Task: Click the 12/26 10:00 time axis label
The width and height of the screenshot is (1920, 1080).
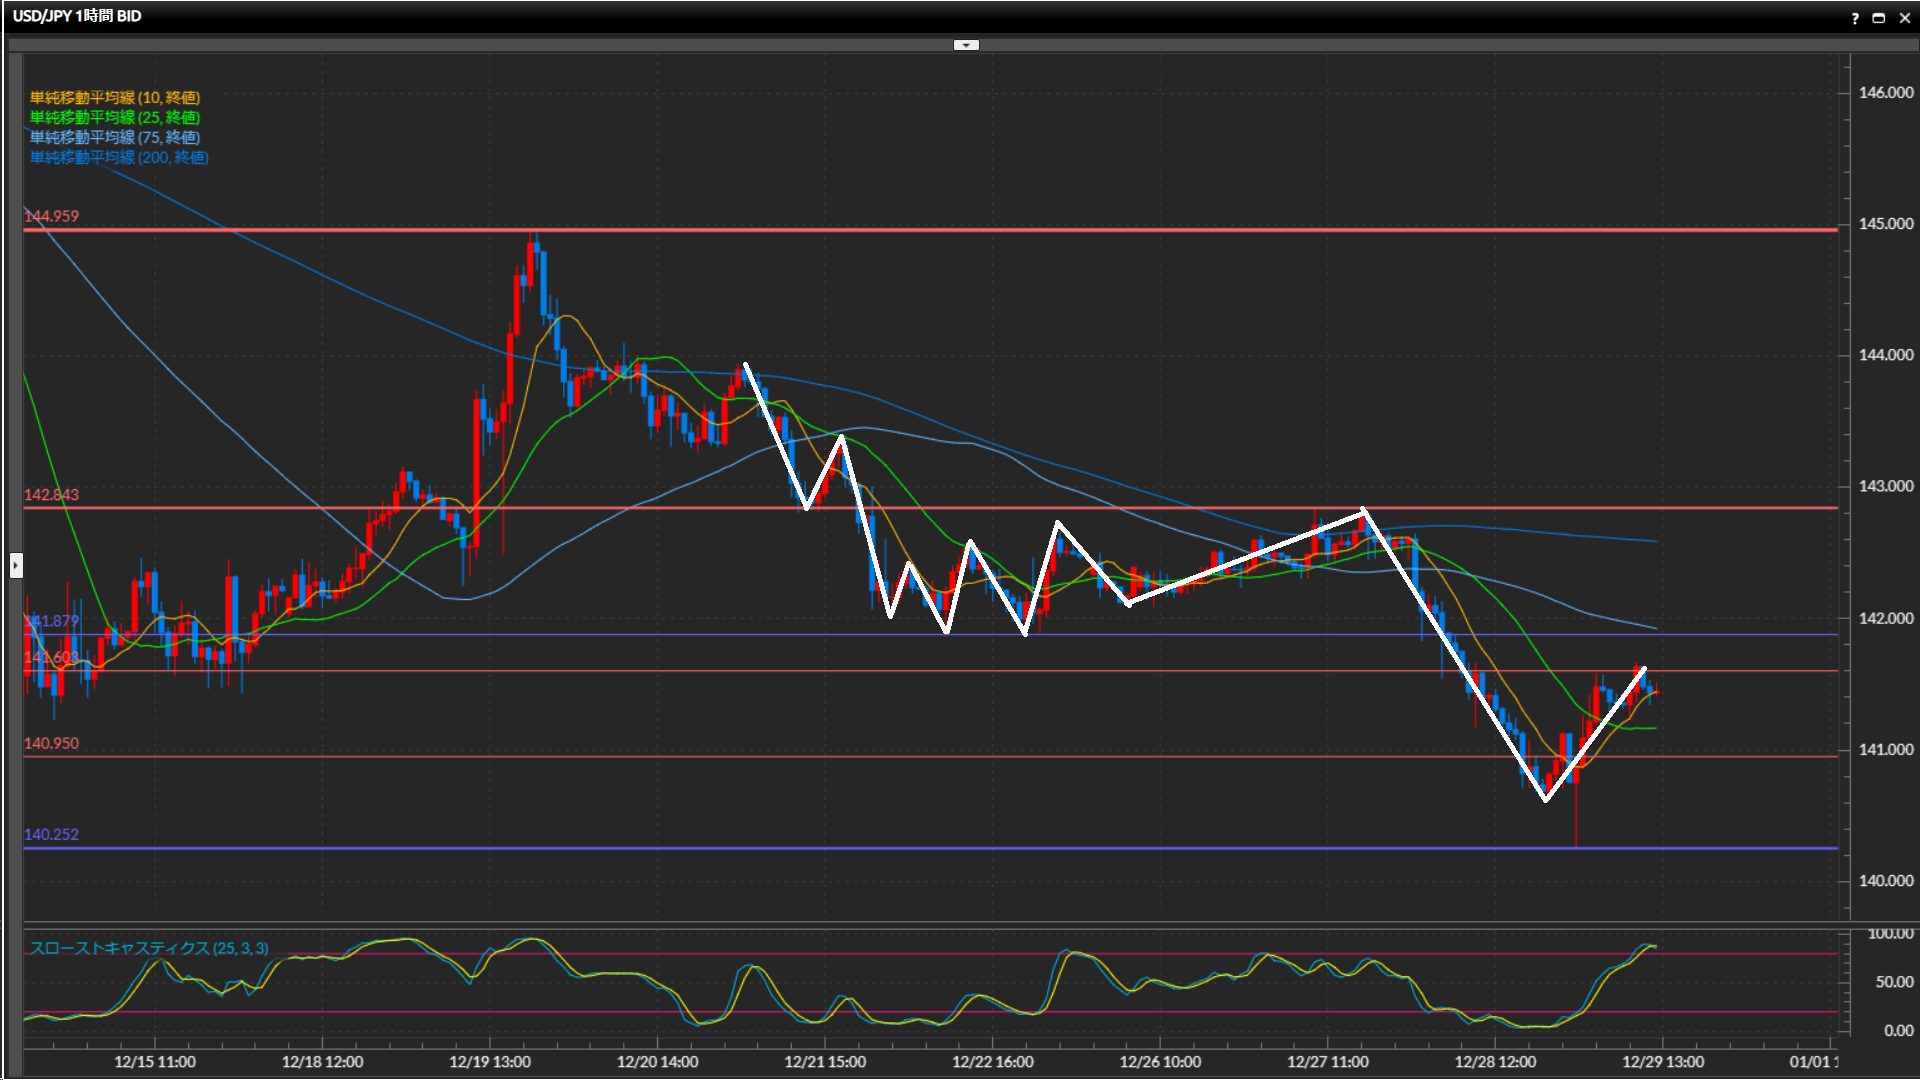Action: click(1160, 1061)
